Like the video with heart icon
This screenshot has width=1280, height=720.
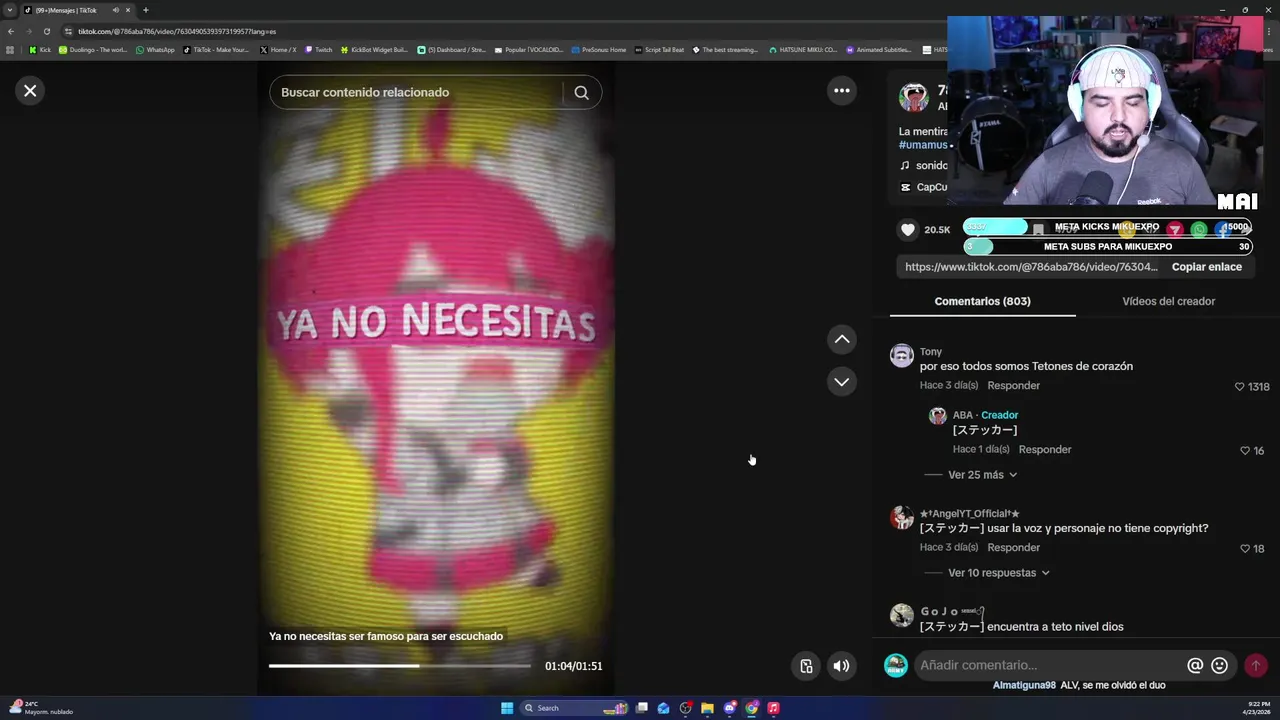coord(908,230)
